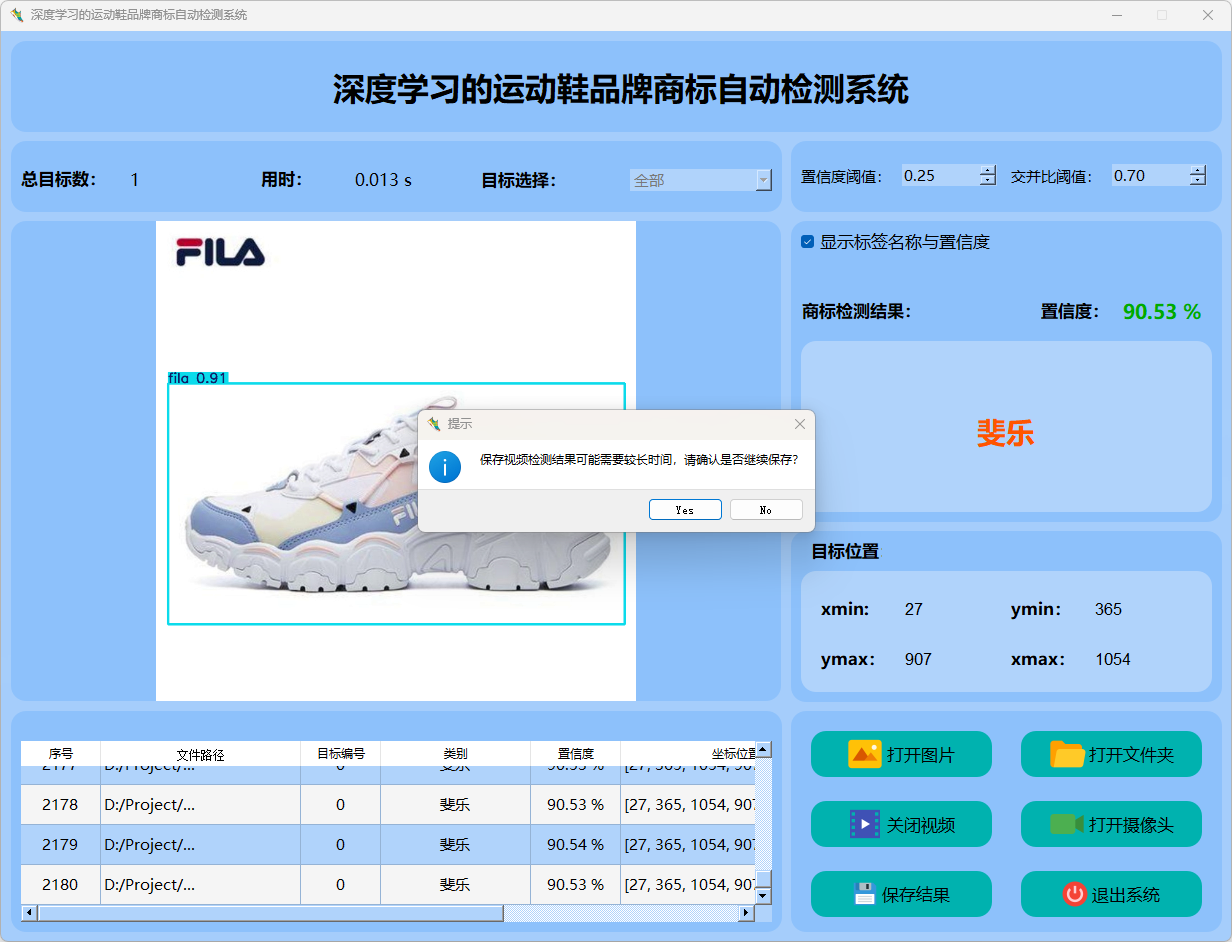Click the film icon on 关闭视频 button
This screenshot has height=942, width=1232.
tap(864, 824)
